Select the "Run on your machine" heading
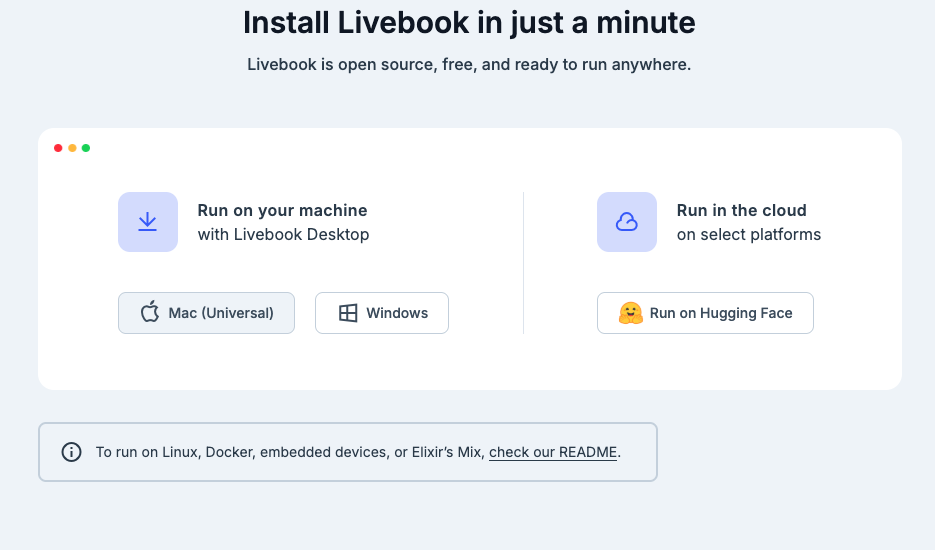 pyautogui.click(x=282, y=211)
